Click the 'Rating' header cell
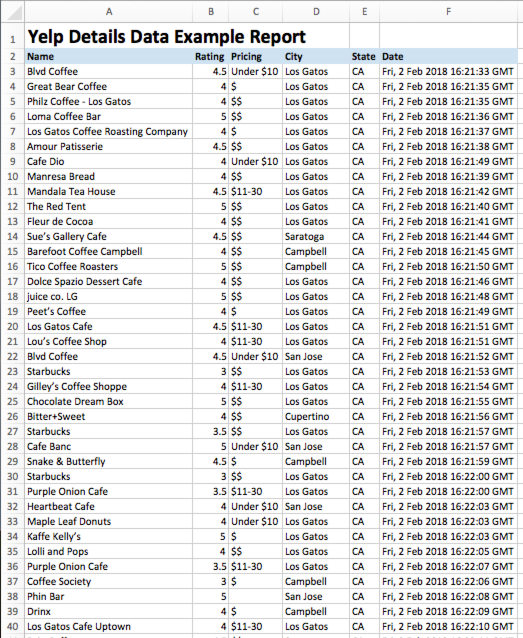The height and width of the screenshot is (638, 523). (211, 56)
